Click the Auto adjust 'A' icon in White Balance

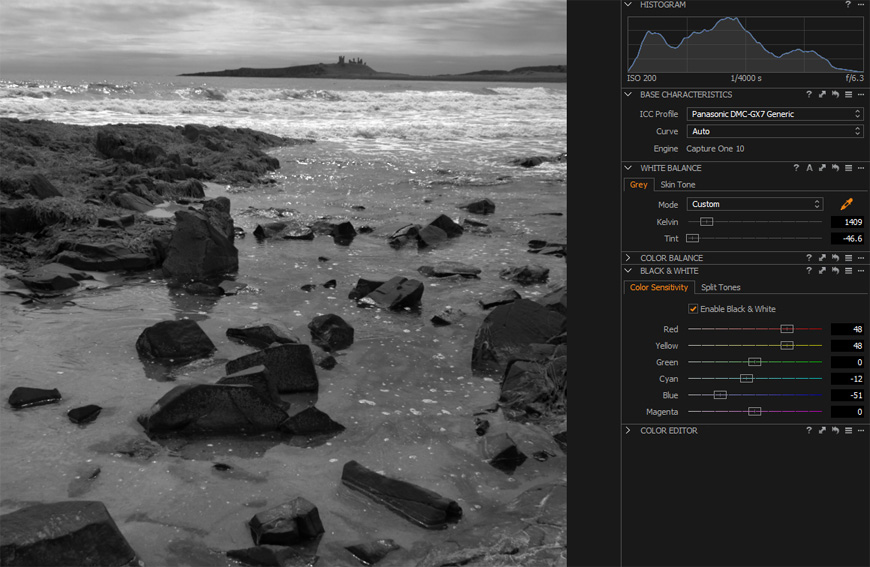point(809,168)
